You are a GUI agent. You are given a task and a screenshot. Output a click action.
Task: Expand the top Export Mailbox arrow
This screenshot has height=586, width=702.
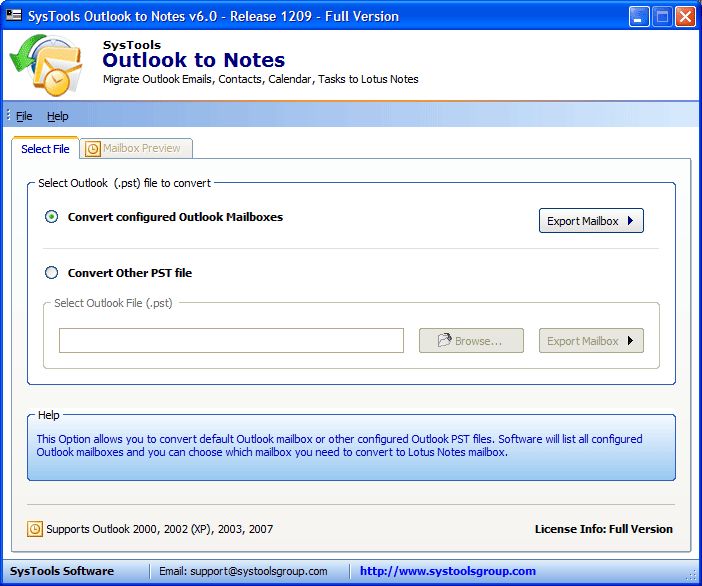(x=630, y=221)
